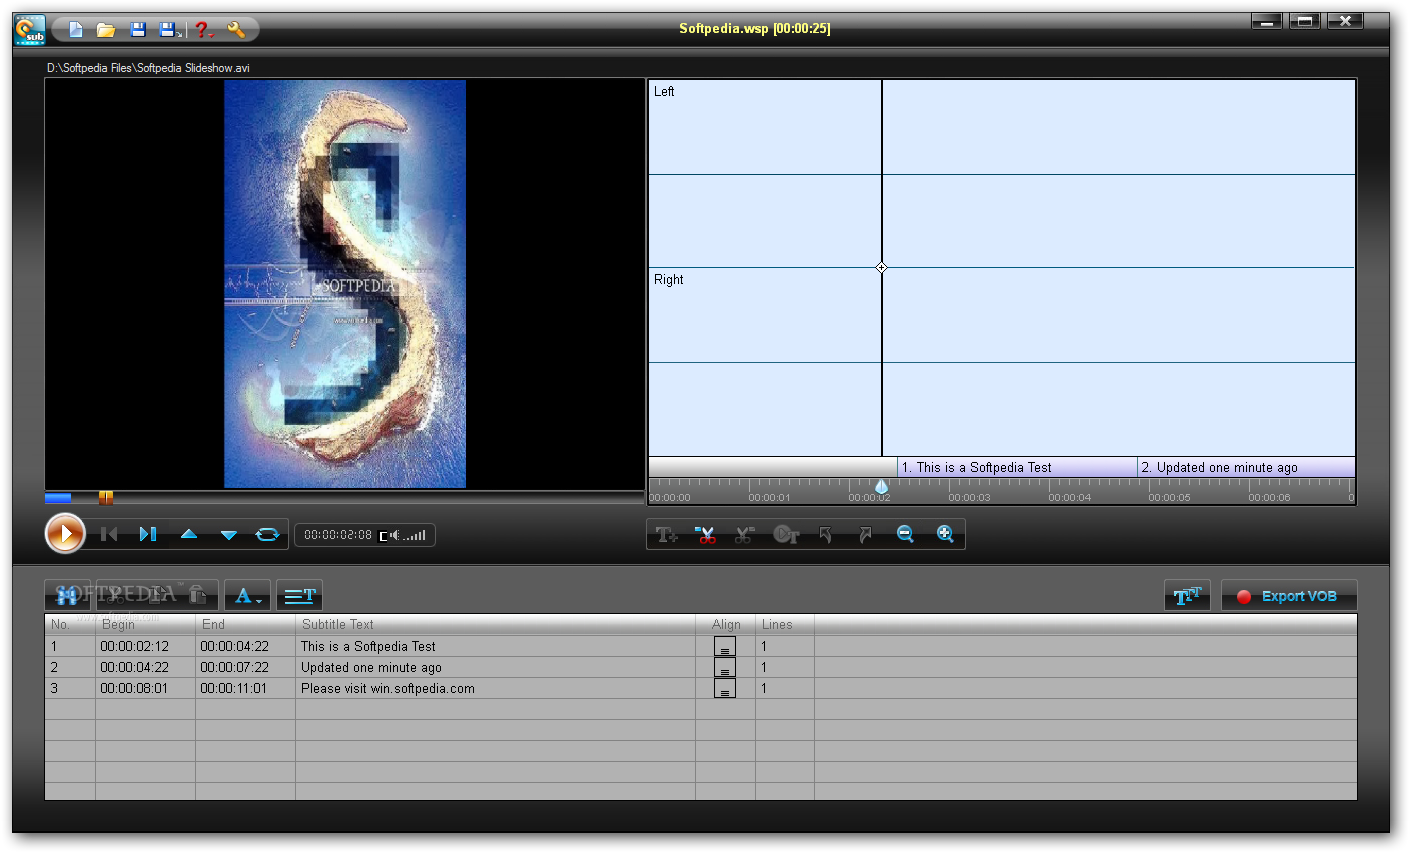
Task: Jump to previous frame with skip-back button
Action: click(110, 534)
